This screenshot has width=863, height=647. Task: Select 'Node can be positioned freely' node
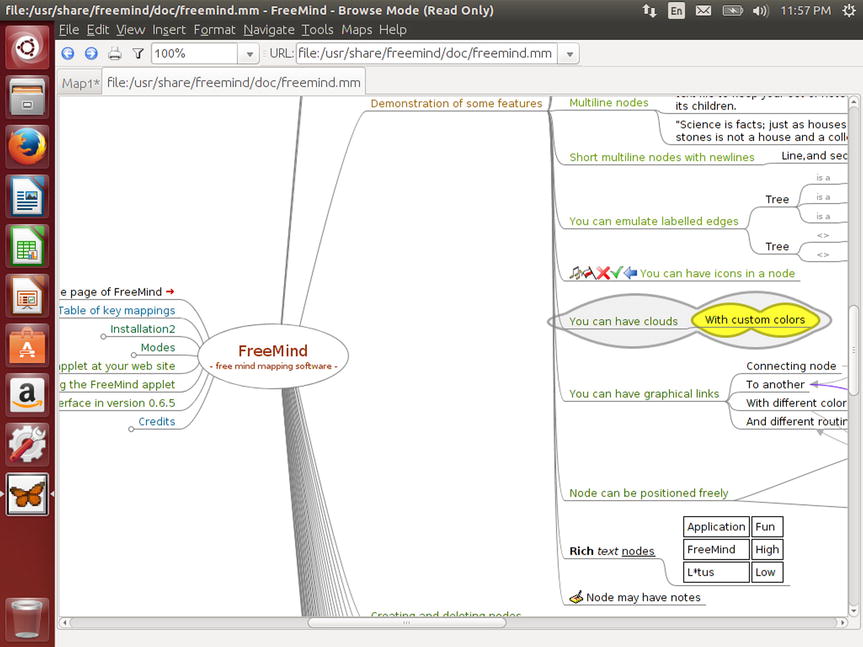pyautogui.click(x=648, y=493)
